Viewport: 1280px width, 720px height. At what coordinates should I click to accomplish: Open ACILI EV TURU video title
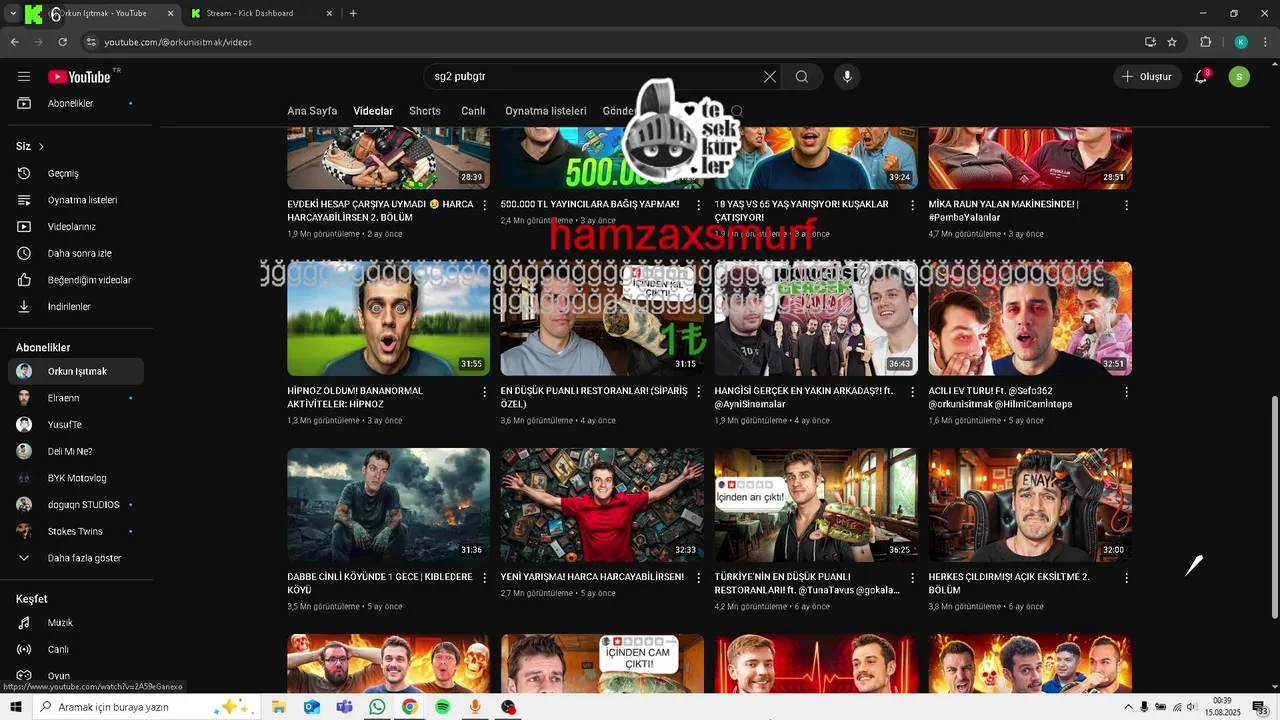coord(1000,398)
